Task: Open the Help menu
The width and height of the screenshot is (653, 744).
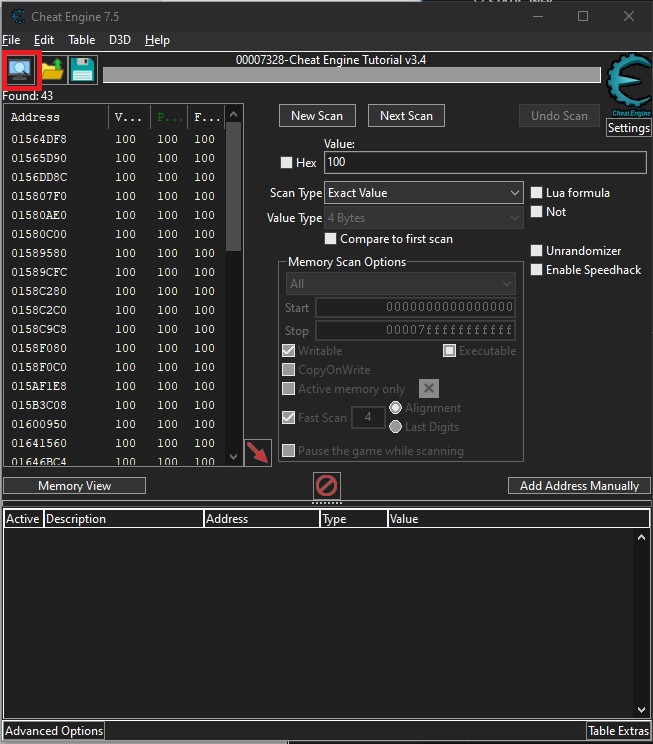Action: point(157,40)
